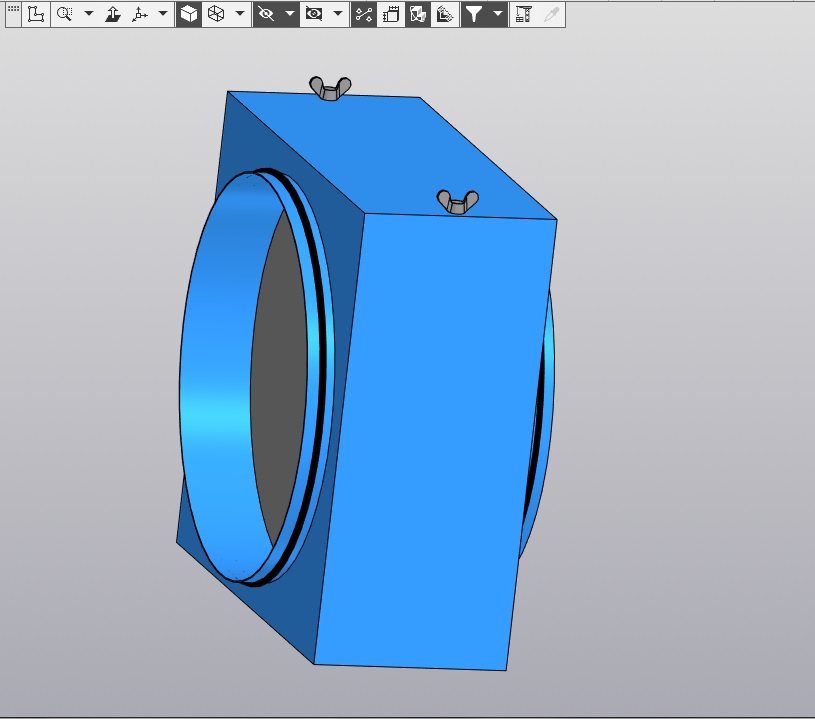Click the notched sheet toolbar icon

(x=391, y=14)
